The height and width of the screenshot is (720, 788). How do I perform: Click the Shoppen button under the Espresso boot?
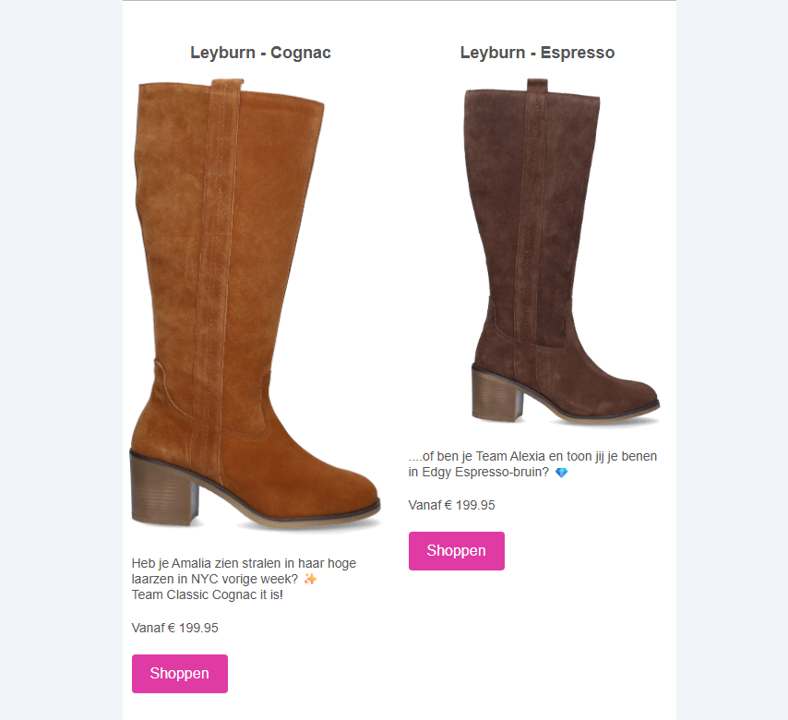456,551
